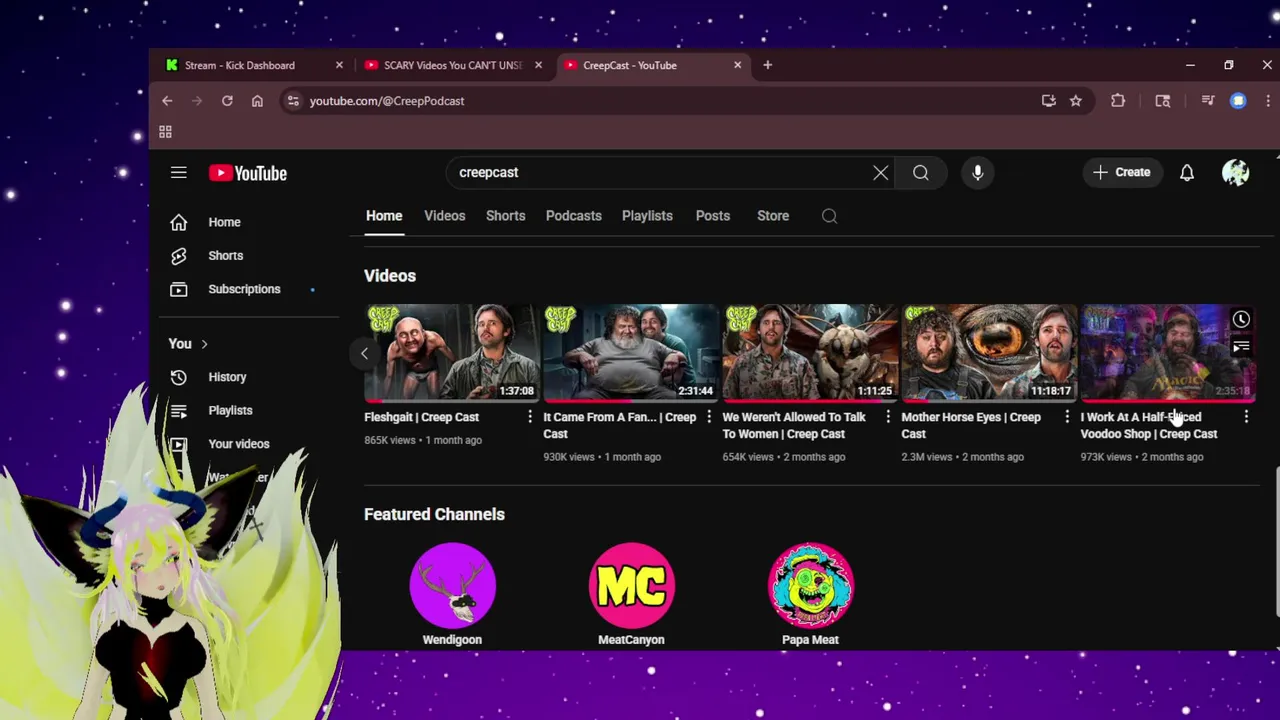Open the notifications bell
The height and width of the screenshot is (720, 1280).
pyautogui.click(x=1187, y=173)
